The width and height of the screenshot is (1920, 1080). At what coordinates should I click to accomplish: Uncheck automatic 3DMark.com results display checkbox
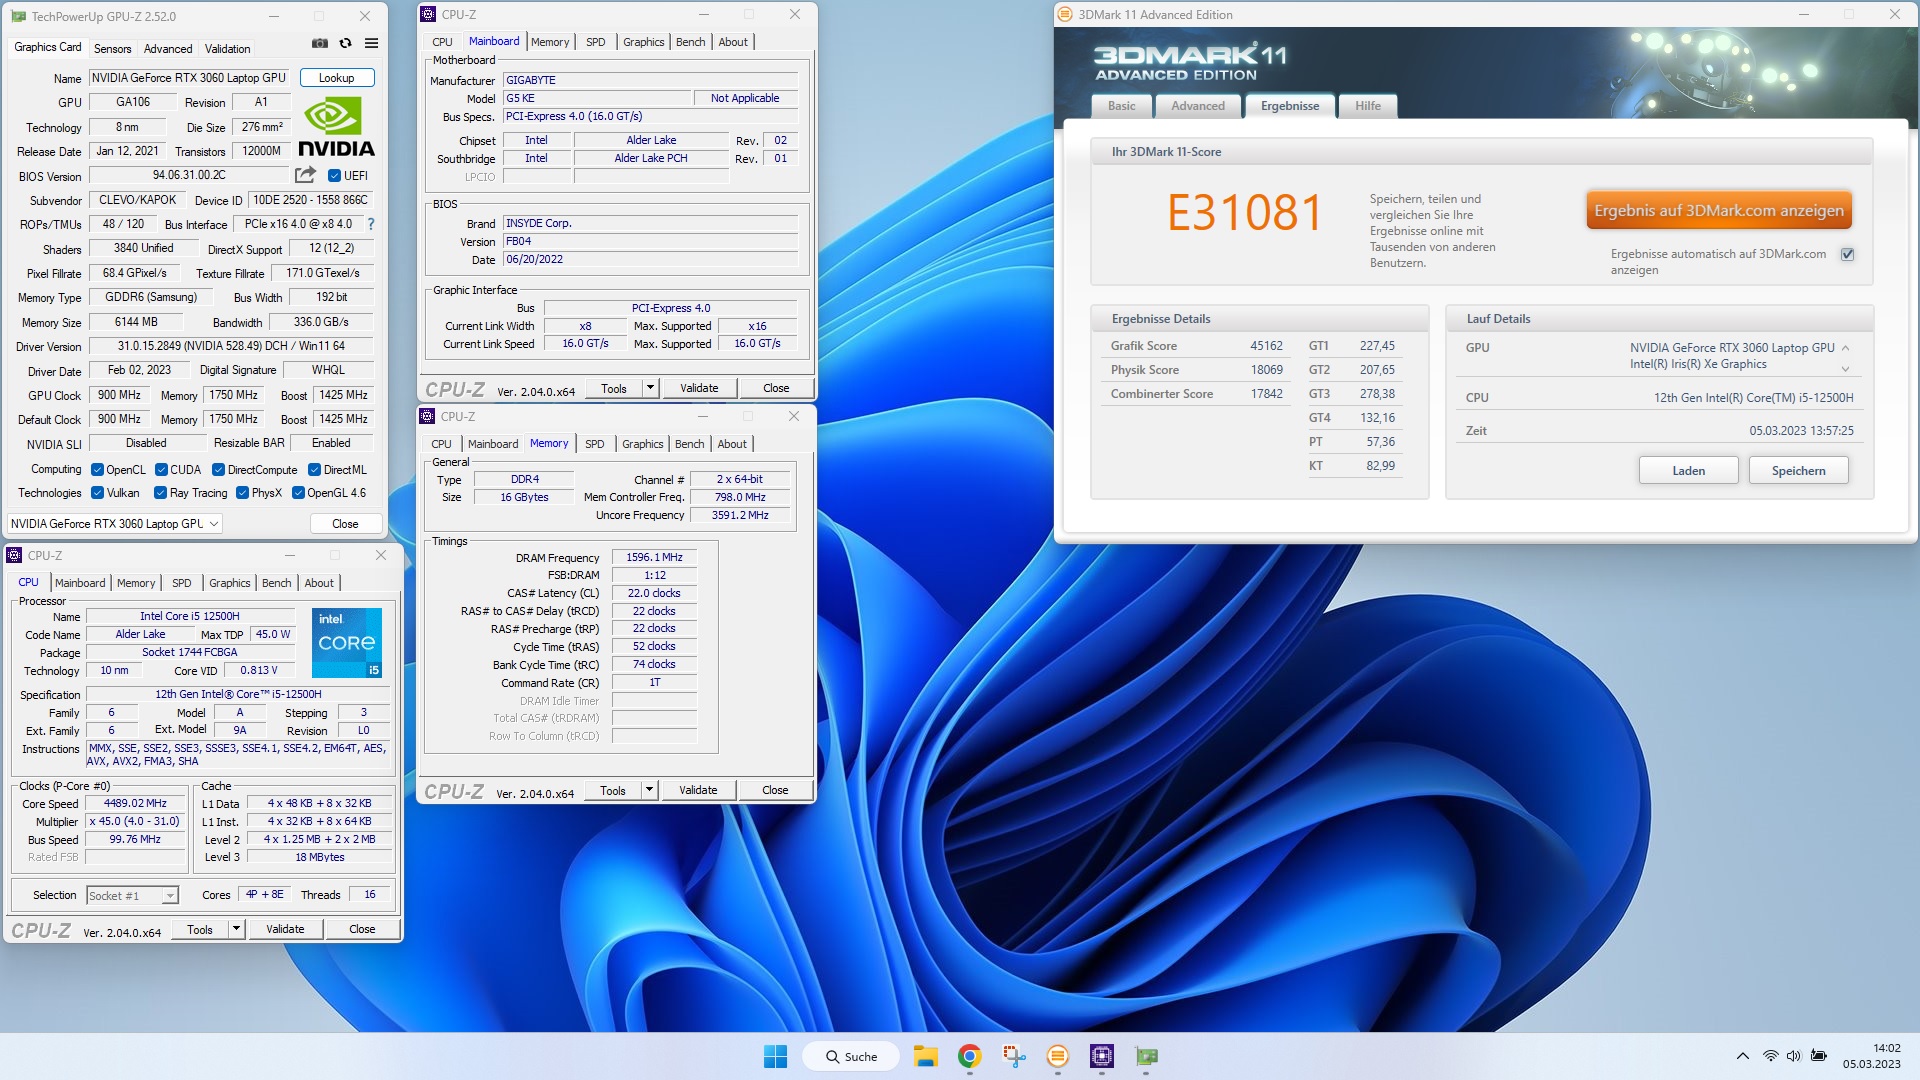pos(1848,254)
